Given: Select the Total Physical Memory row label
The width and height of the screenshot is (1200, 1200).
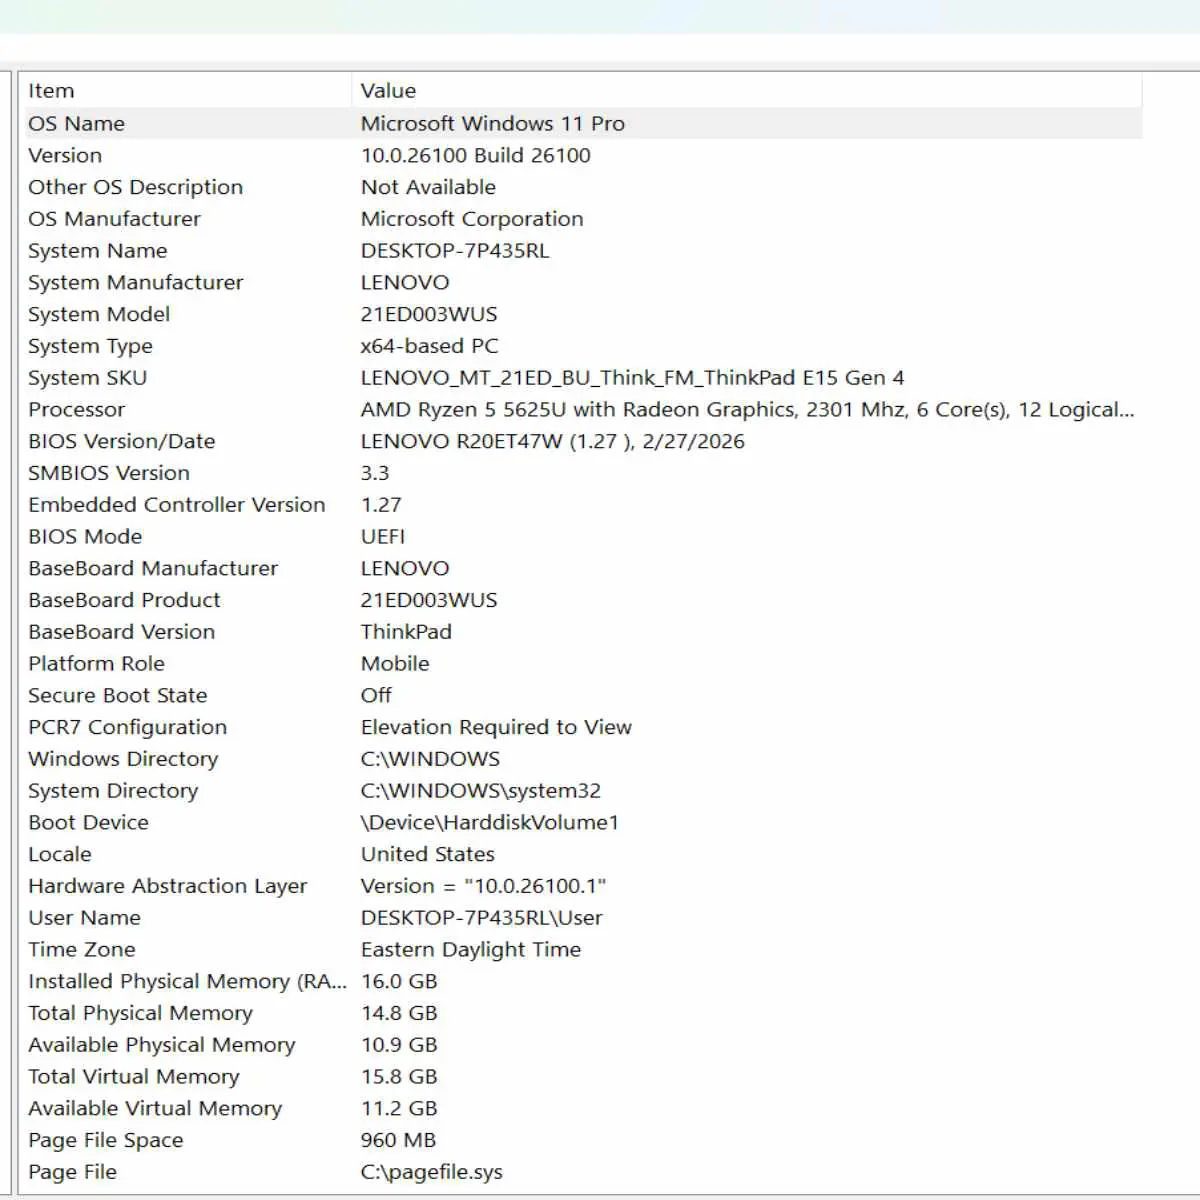Looking at the screenshot, I should point(140,1014).
